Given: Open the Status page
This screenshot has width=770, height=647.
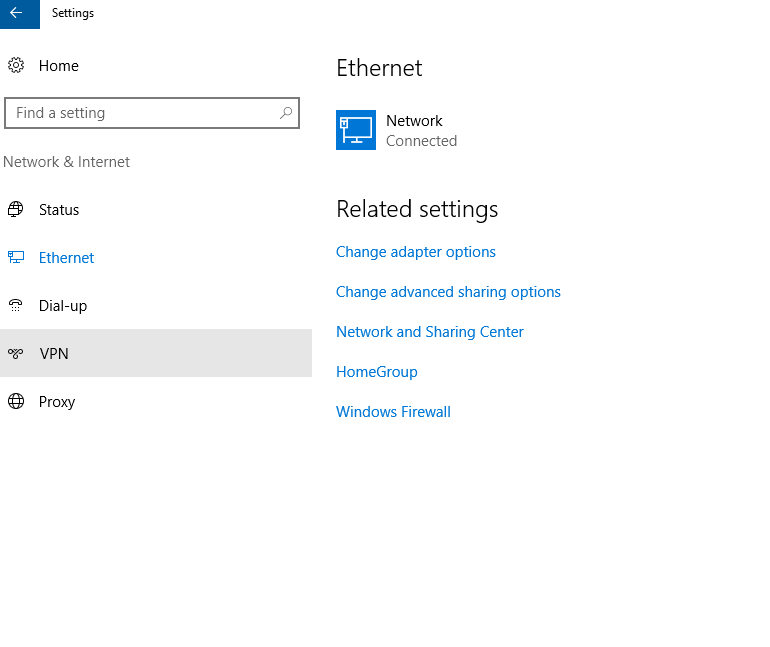Looking at the screenshot, I should point(156,210).
